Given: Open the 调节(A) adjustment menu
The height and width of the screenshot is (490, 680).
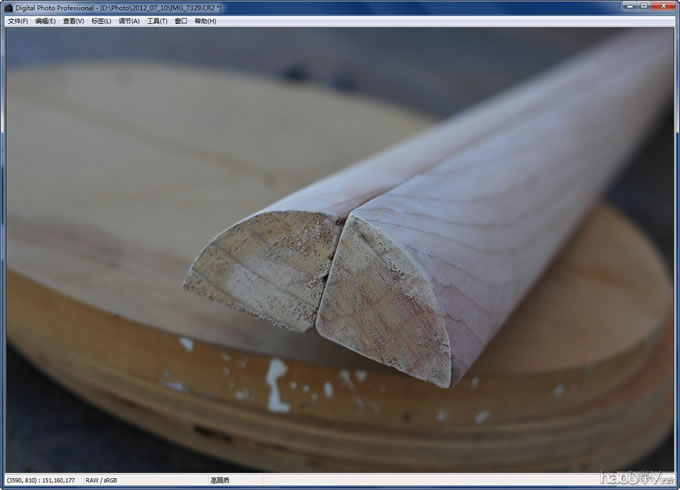Looking at the screenshot, I should pyautogui.click(x=129, y=20).
